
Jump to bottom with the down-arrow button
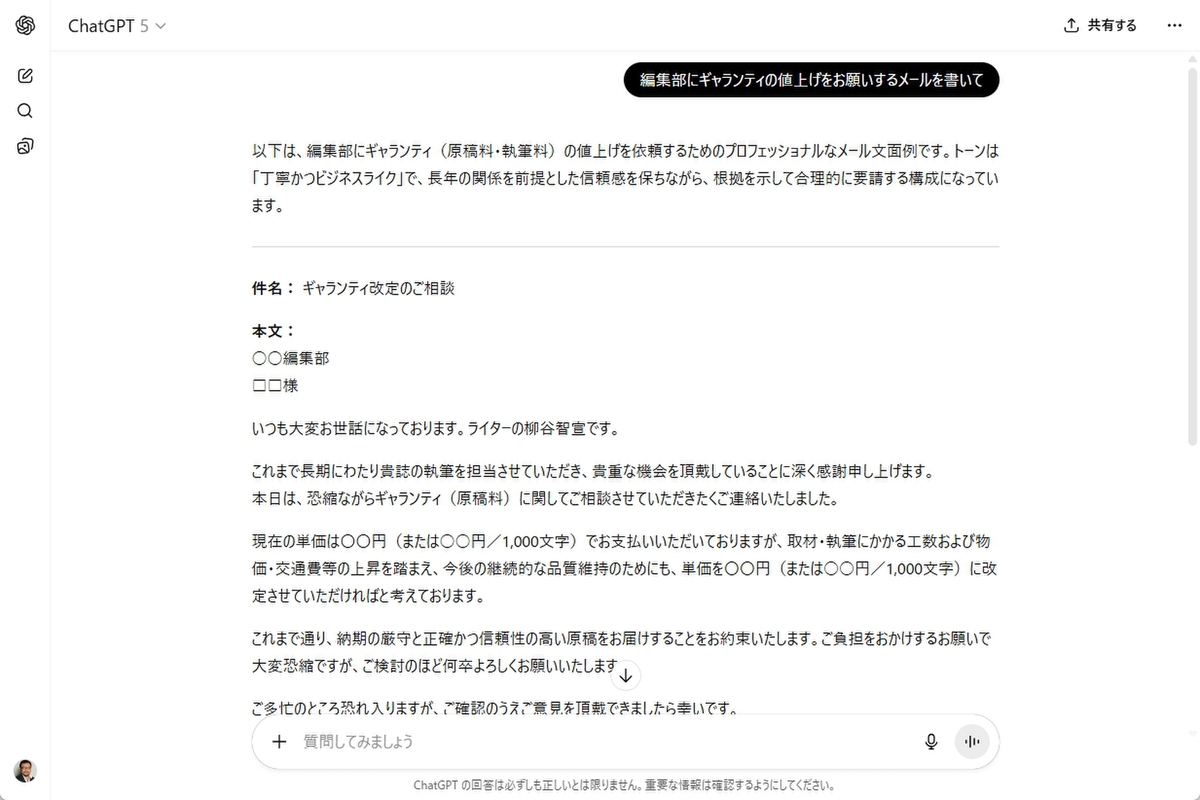click(x=626, y=675)
